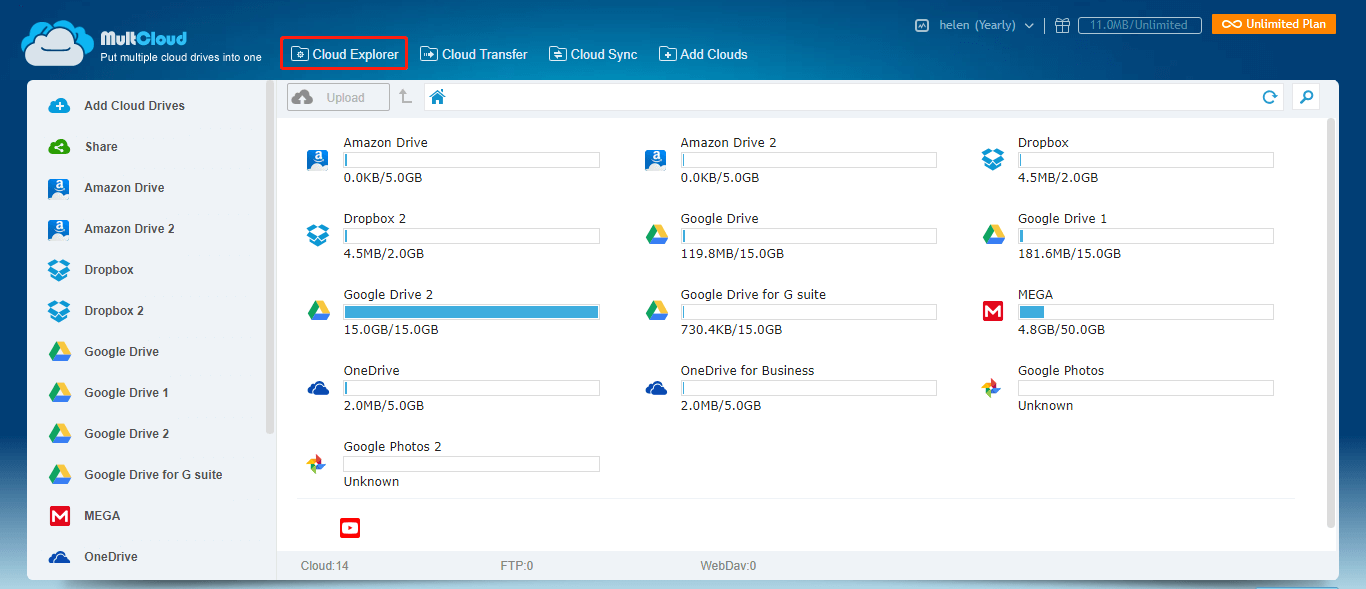Select Add Clouds in top navigation
The height and width of the screenshot is (589, 1366).
tap(703, 54)
